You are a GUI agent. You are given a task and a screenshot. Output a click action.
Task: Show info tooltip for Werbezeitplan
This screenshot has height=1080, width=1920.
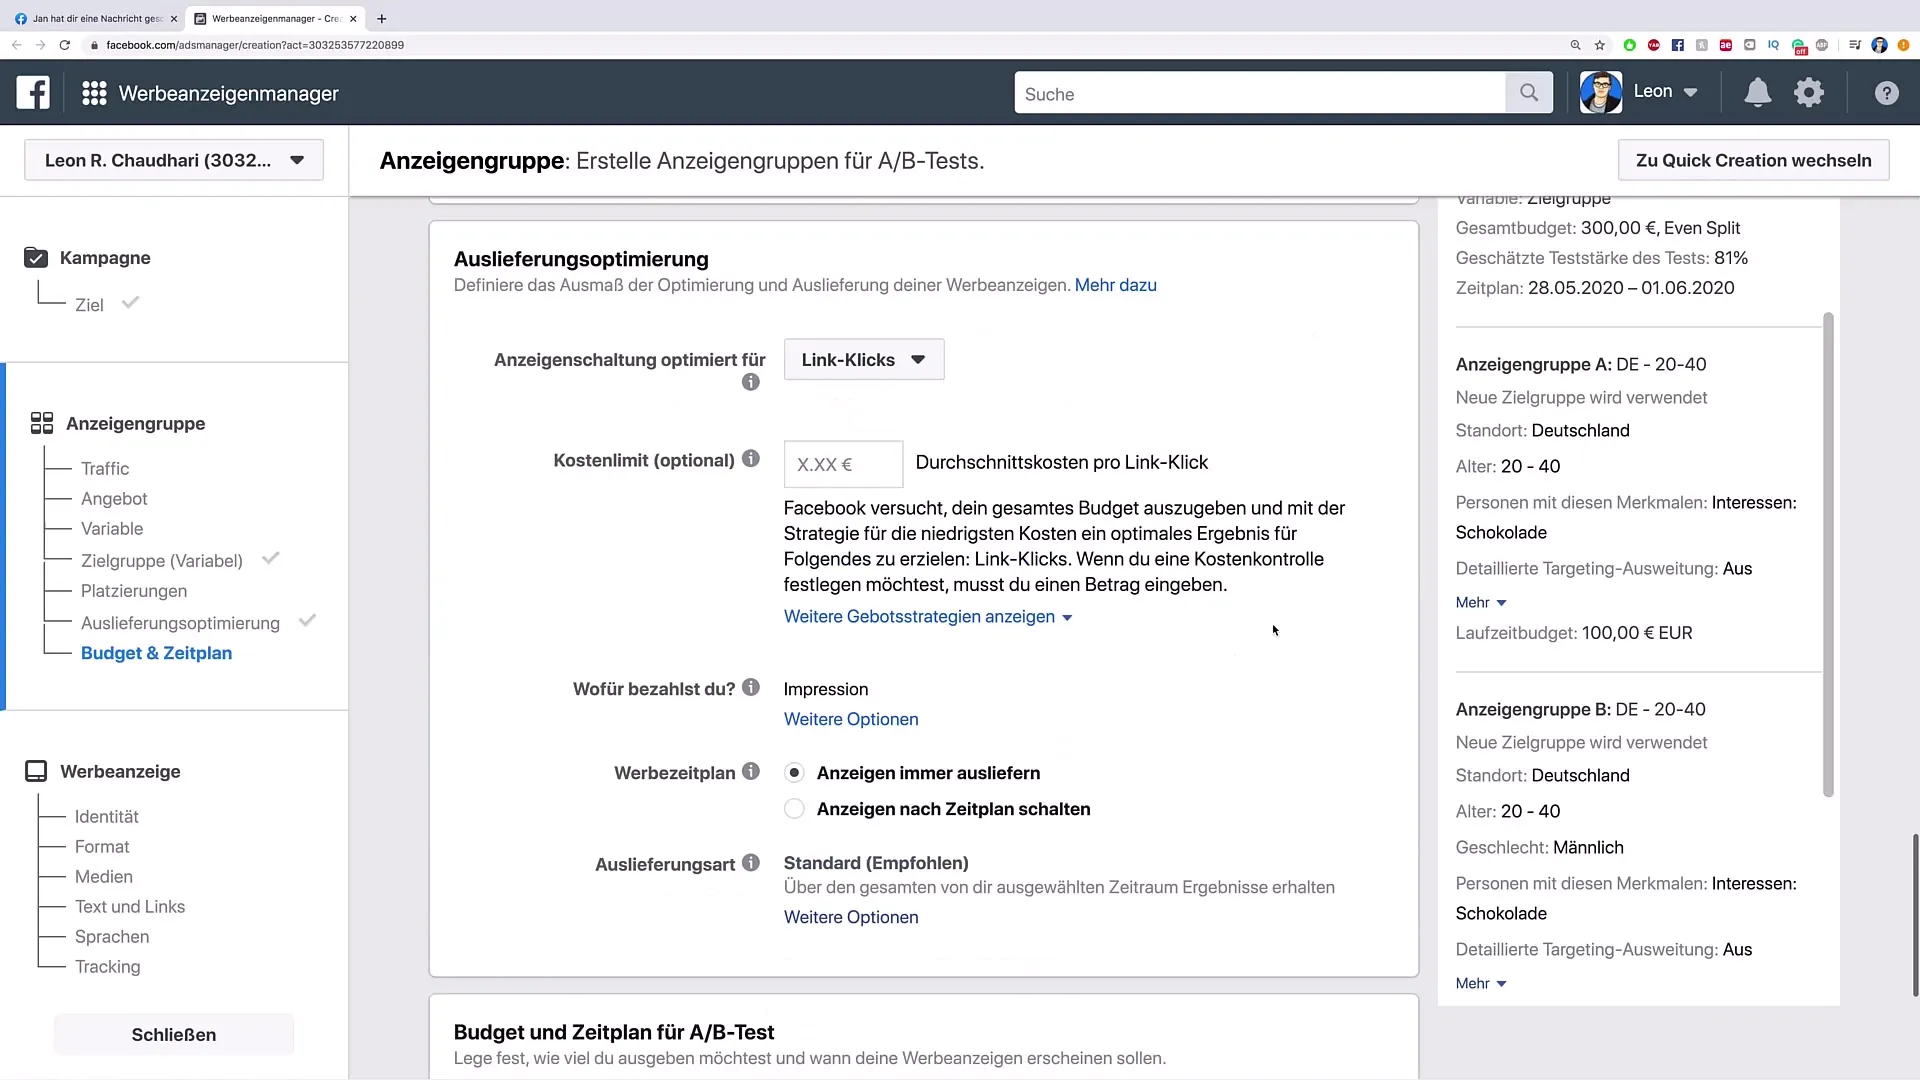tap(751, 771)
